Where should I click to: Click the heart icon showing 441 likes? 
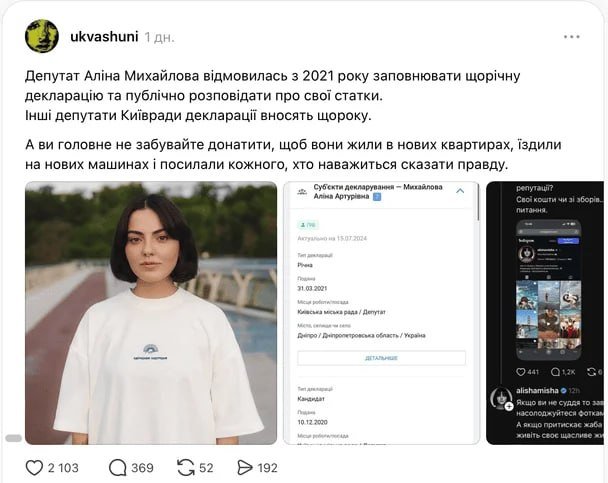click(521, 372)
